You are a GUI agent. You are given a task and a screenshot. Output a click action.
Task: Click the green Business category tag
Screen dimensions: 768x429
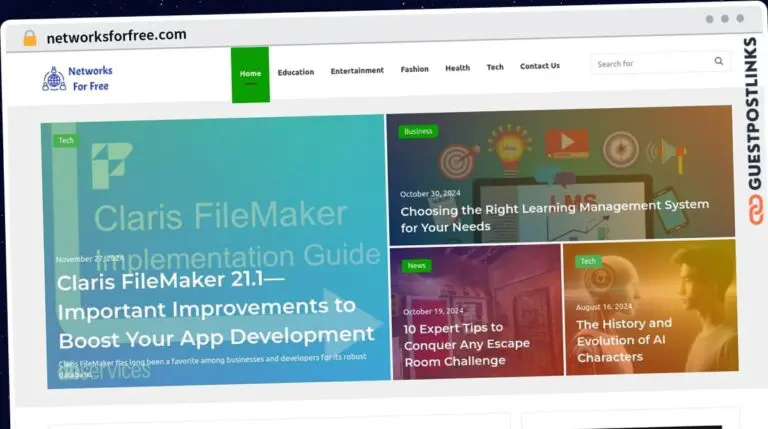click(x=418, y=131)
